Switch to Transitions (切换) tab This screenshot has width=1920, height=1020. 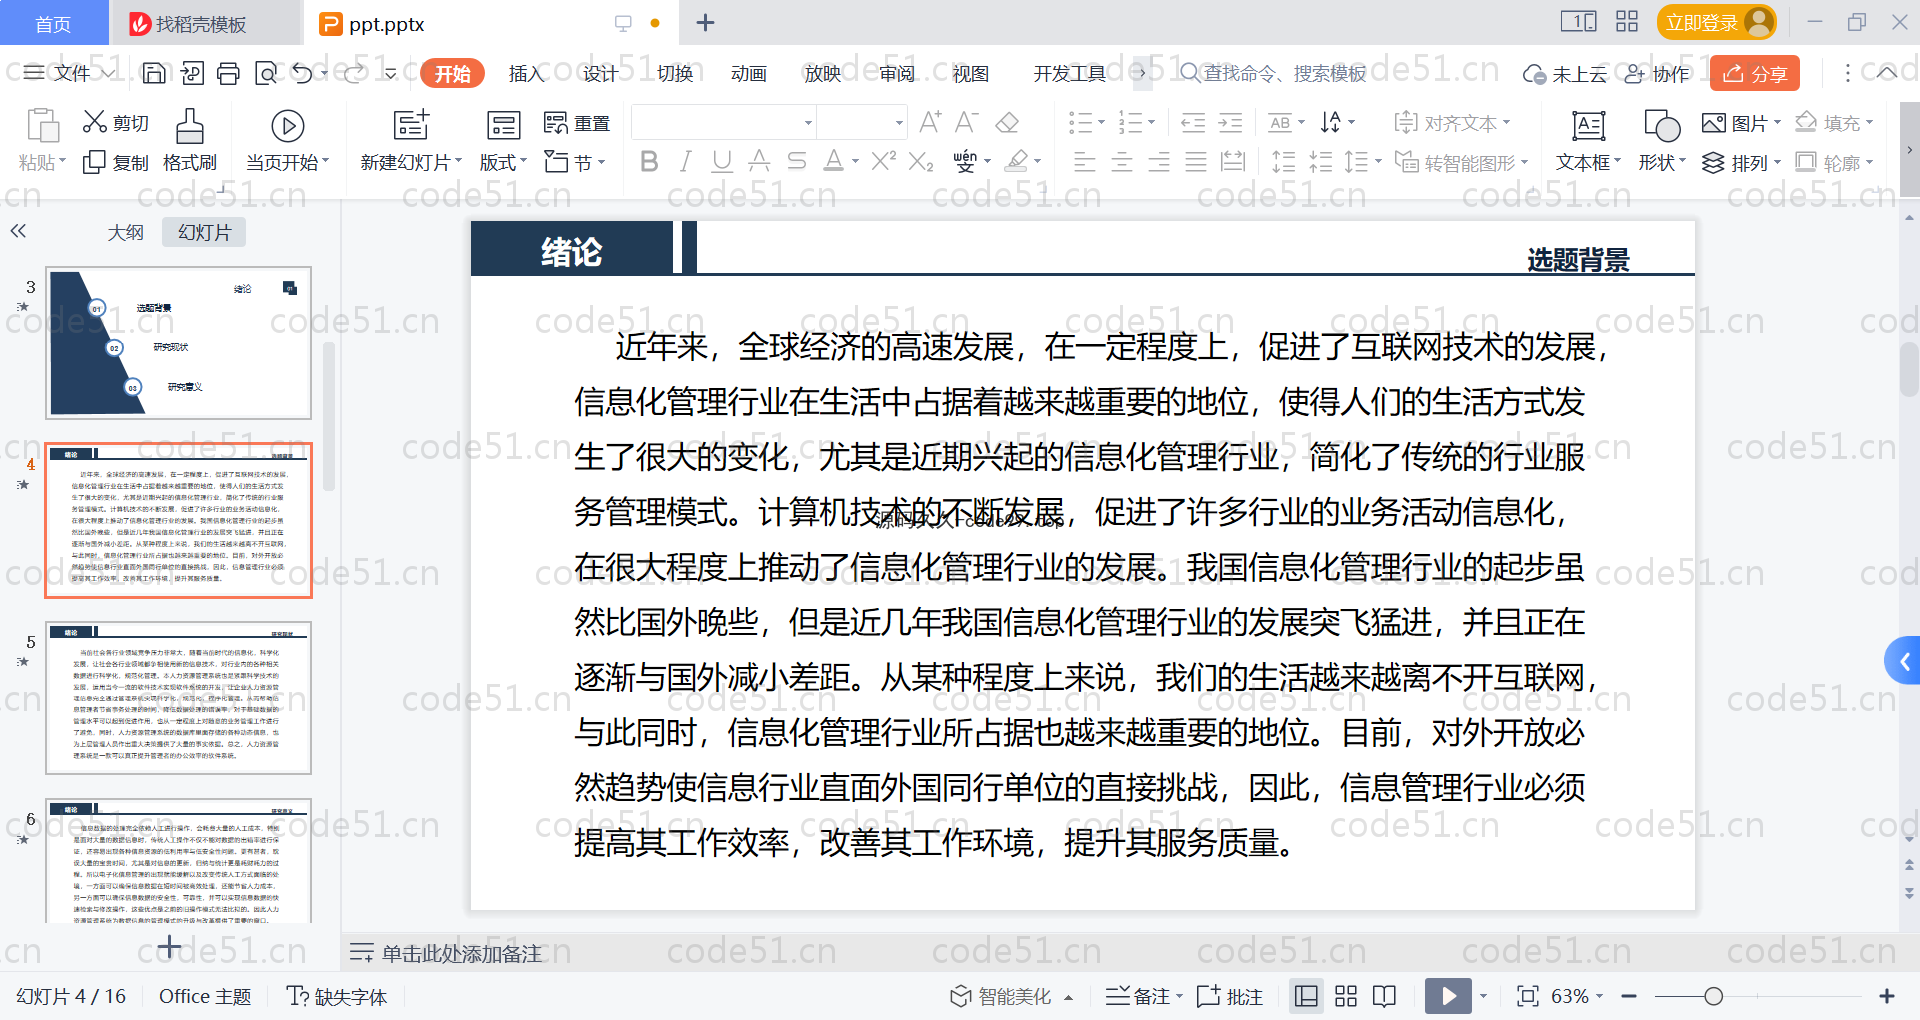point(675,73)
